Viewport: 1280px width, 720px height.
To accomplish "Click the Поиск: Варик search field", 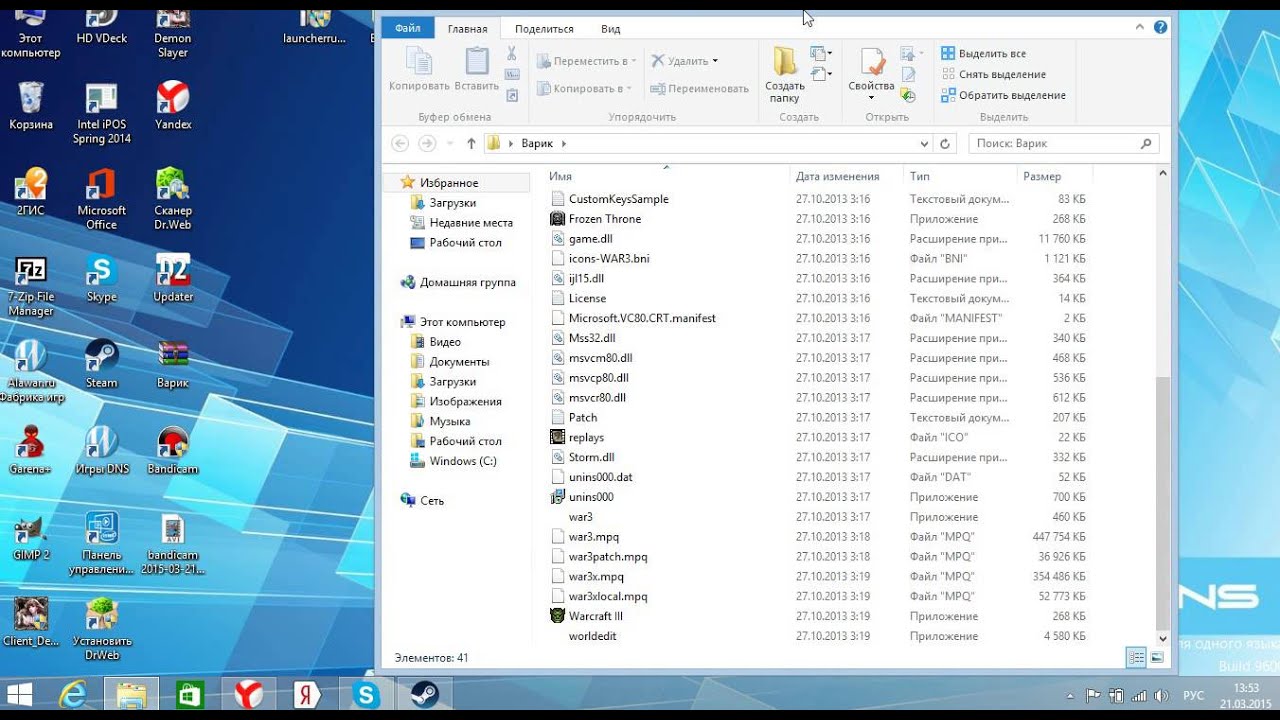I will [1064, 144].
